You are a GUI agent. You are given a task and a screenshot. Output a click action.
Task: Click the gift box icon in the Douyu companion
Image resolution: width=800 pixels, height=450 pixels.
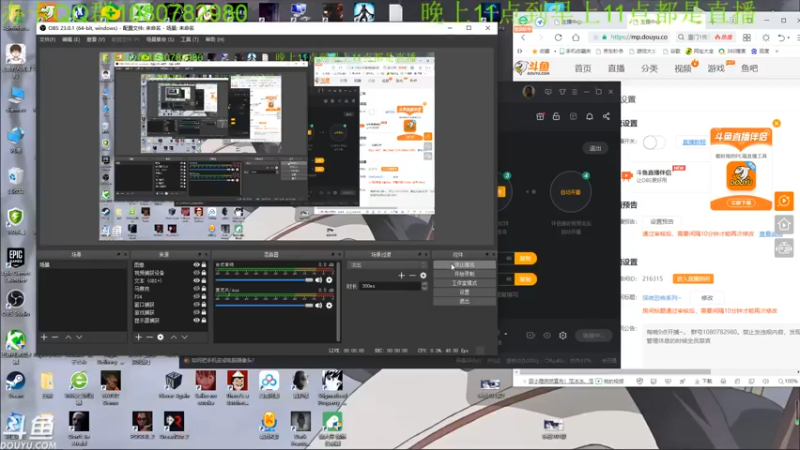tap(540, 116)
